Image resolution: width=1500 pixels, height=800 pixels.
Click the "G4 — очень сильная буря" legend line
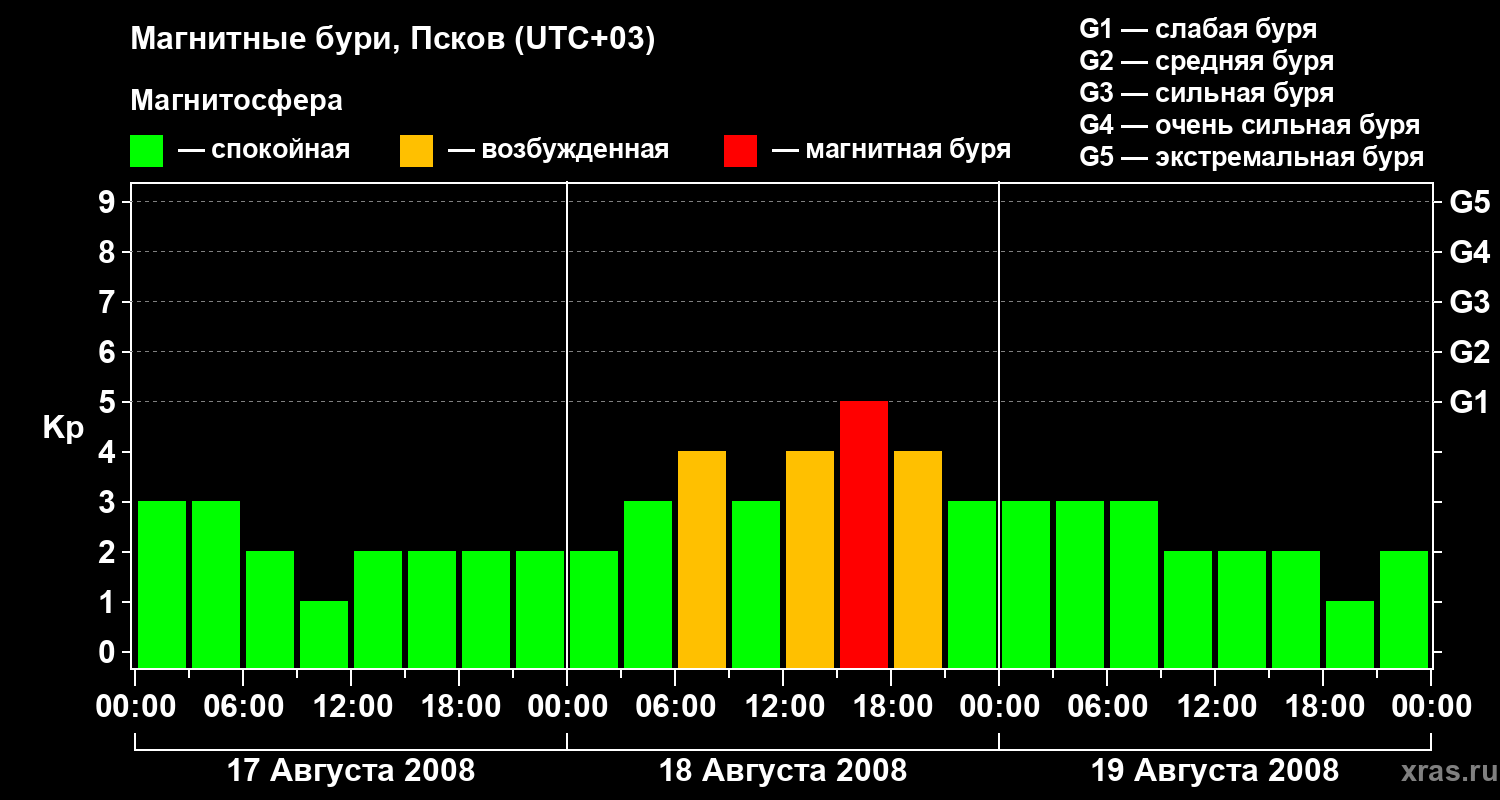1249,125
